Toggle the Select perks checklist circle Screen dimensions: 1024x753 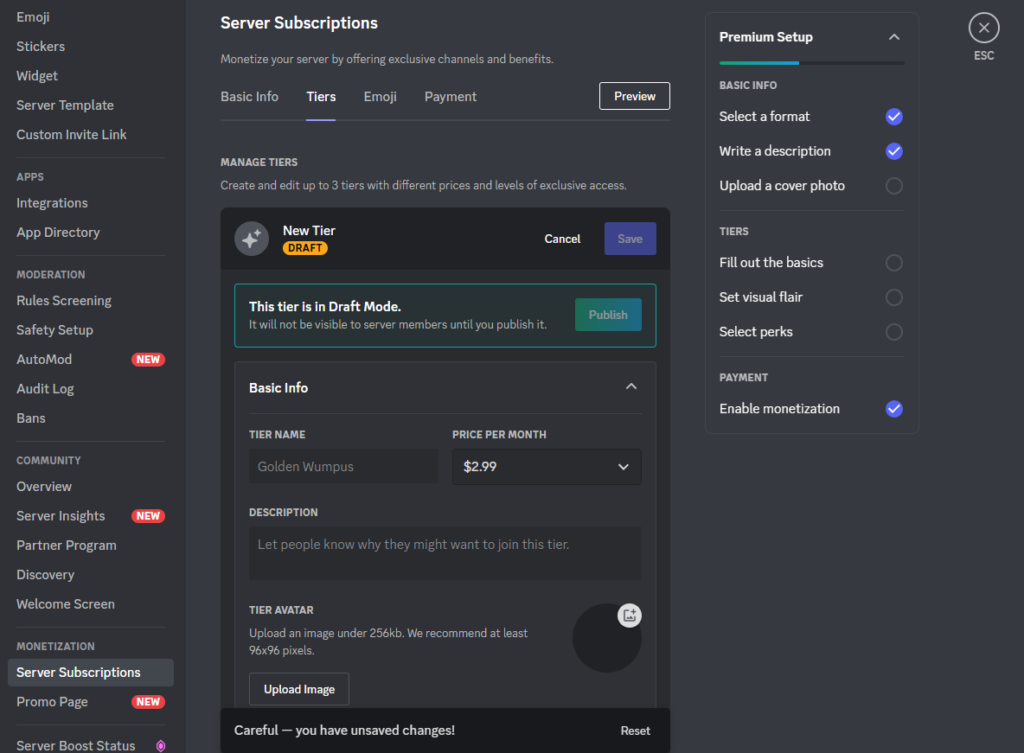894,332
